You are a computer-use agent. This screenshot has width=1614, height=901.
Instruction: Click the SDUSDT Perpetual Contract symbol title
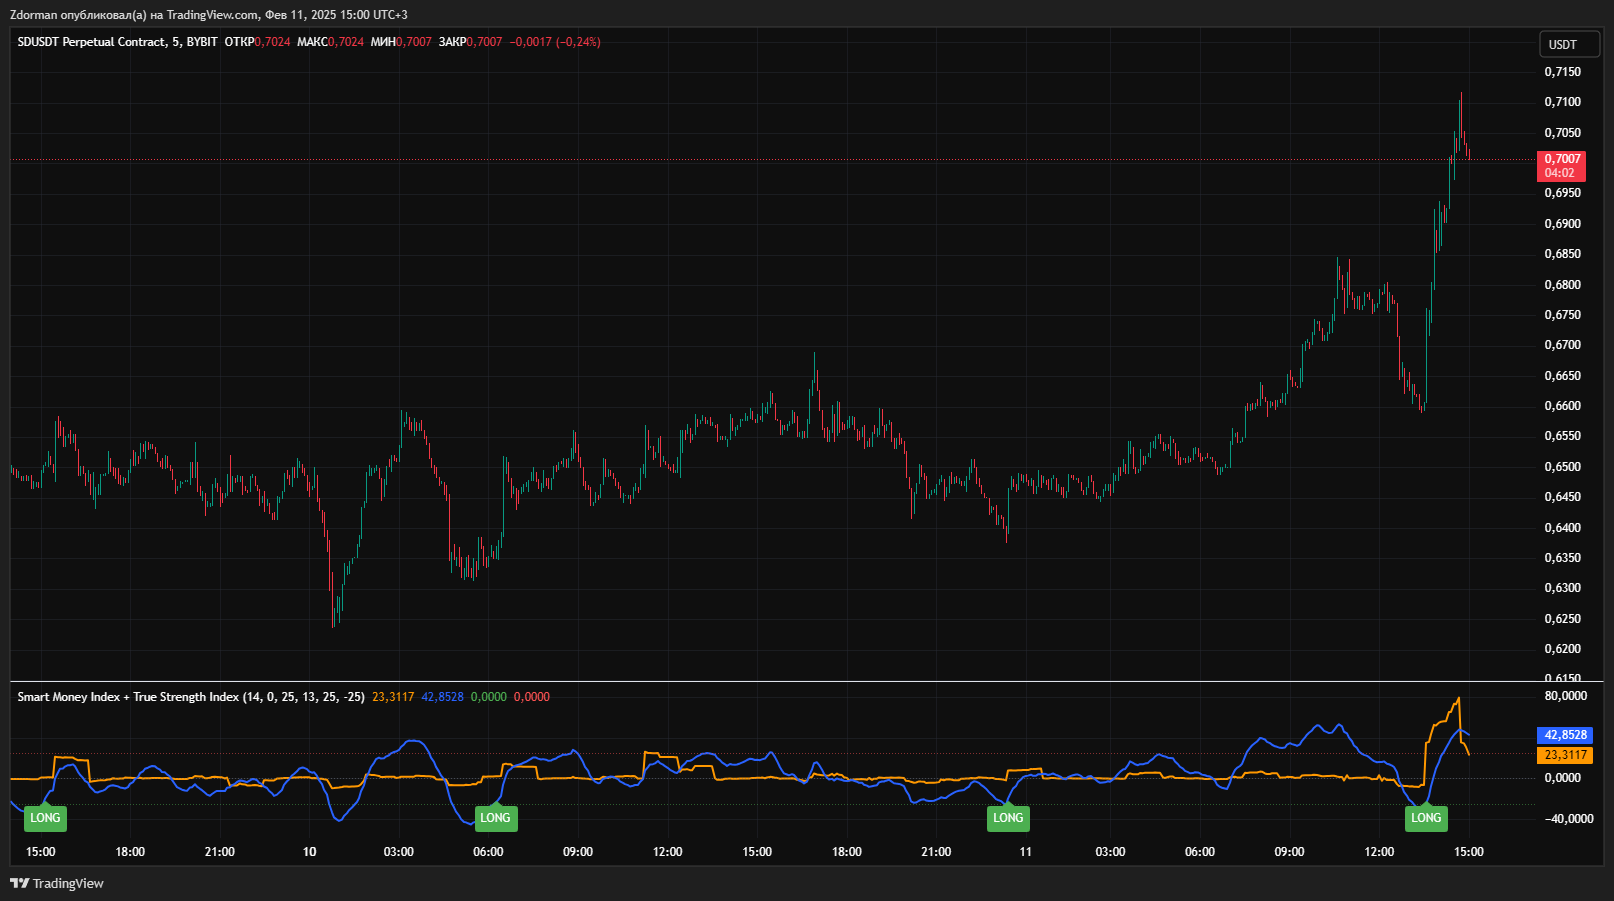pos(92,42)
